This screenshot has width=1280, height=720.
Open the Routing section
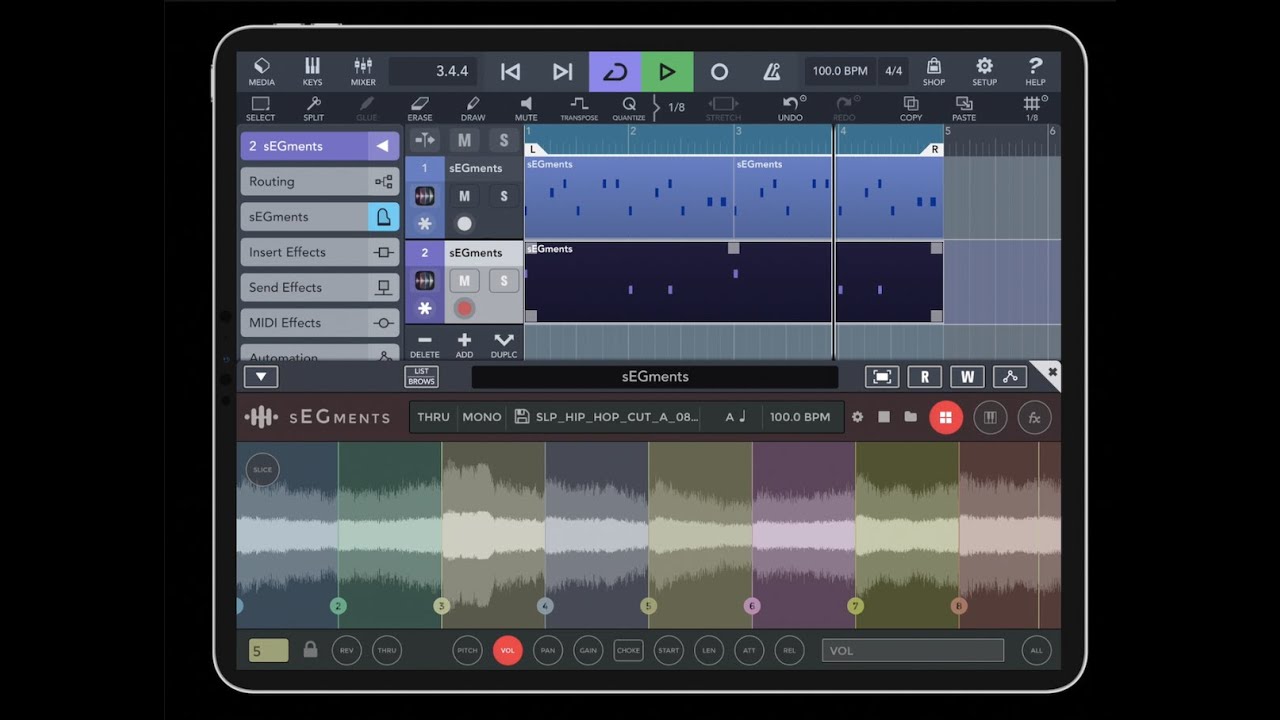[320, 181]
